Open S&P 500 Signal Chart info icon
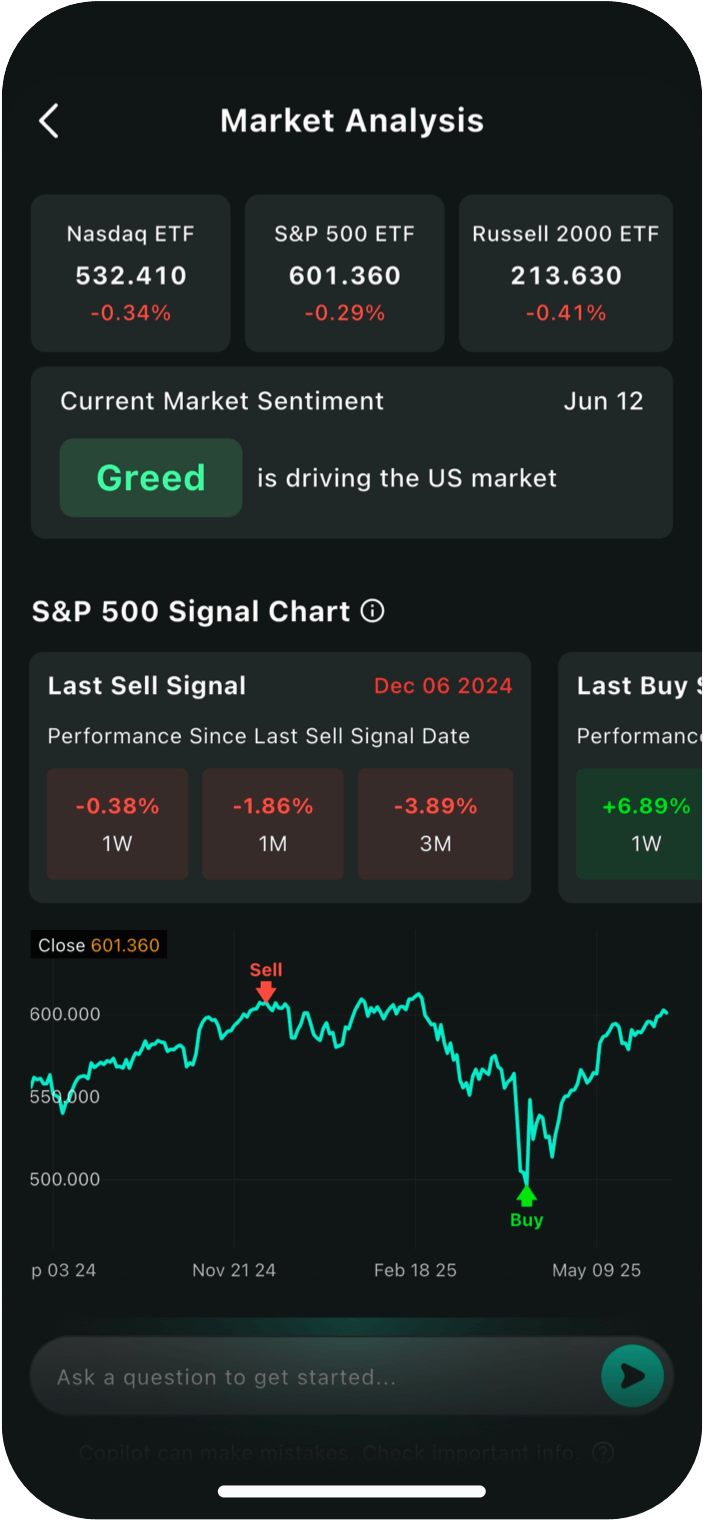Screen dimensions: 704x1520 [x=372, y=611]
